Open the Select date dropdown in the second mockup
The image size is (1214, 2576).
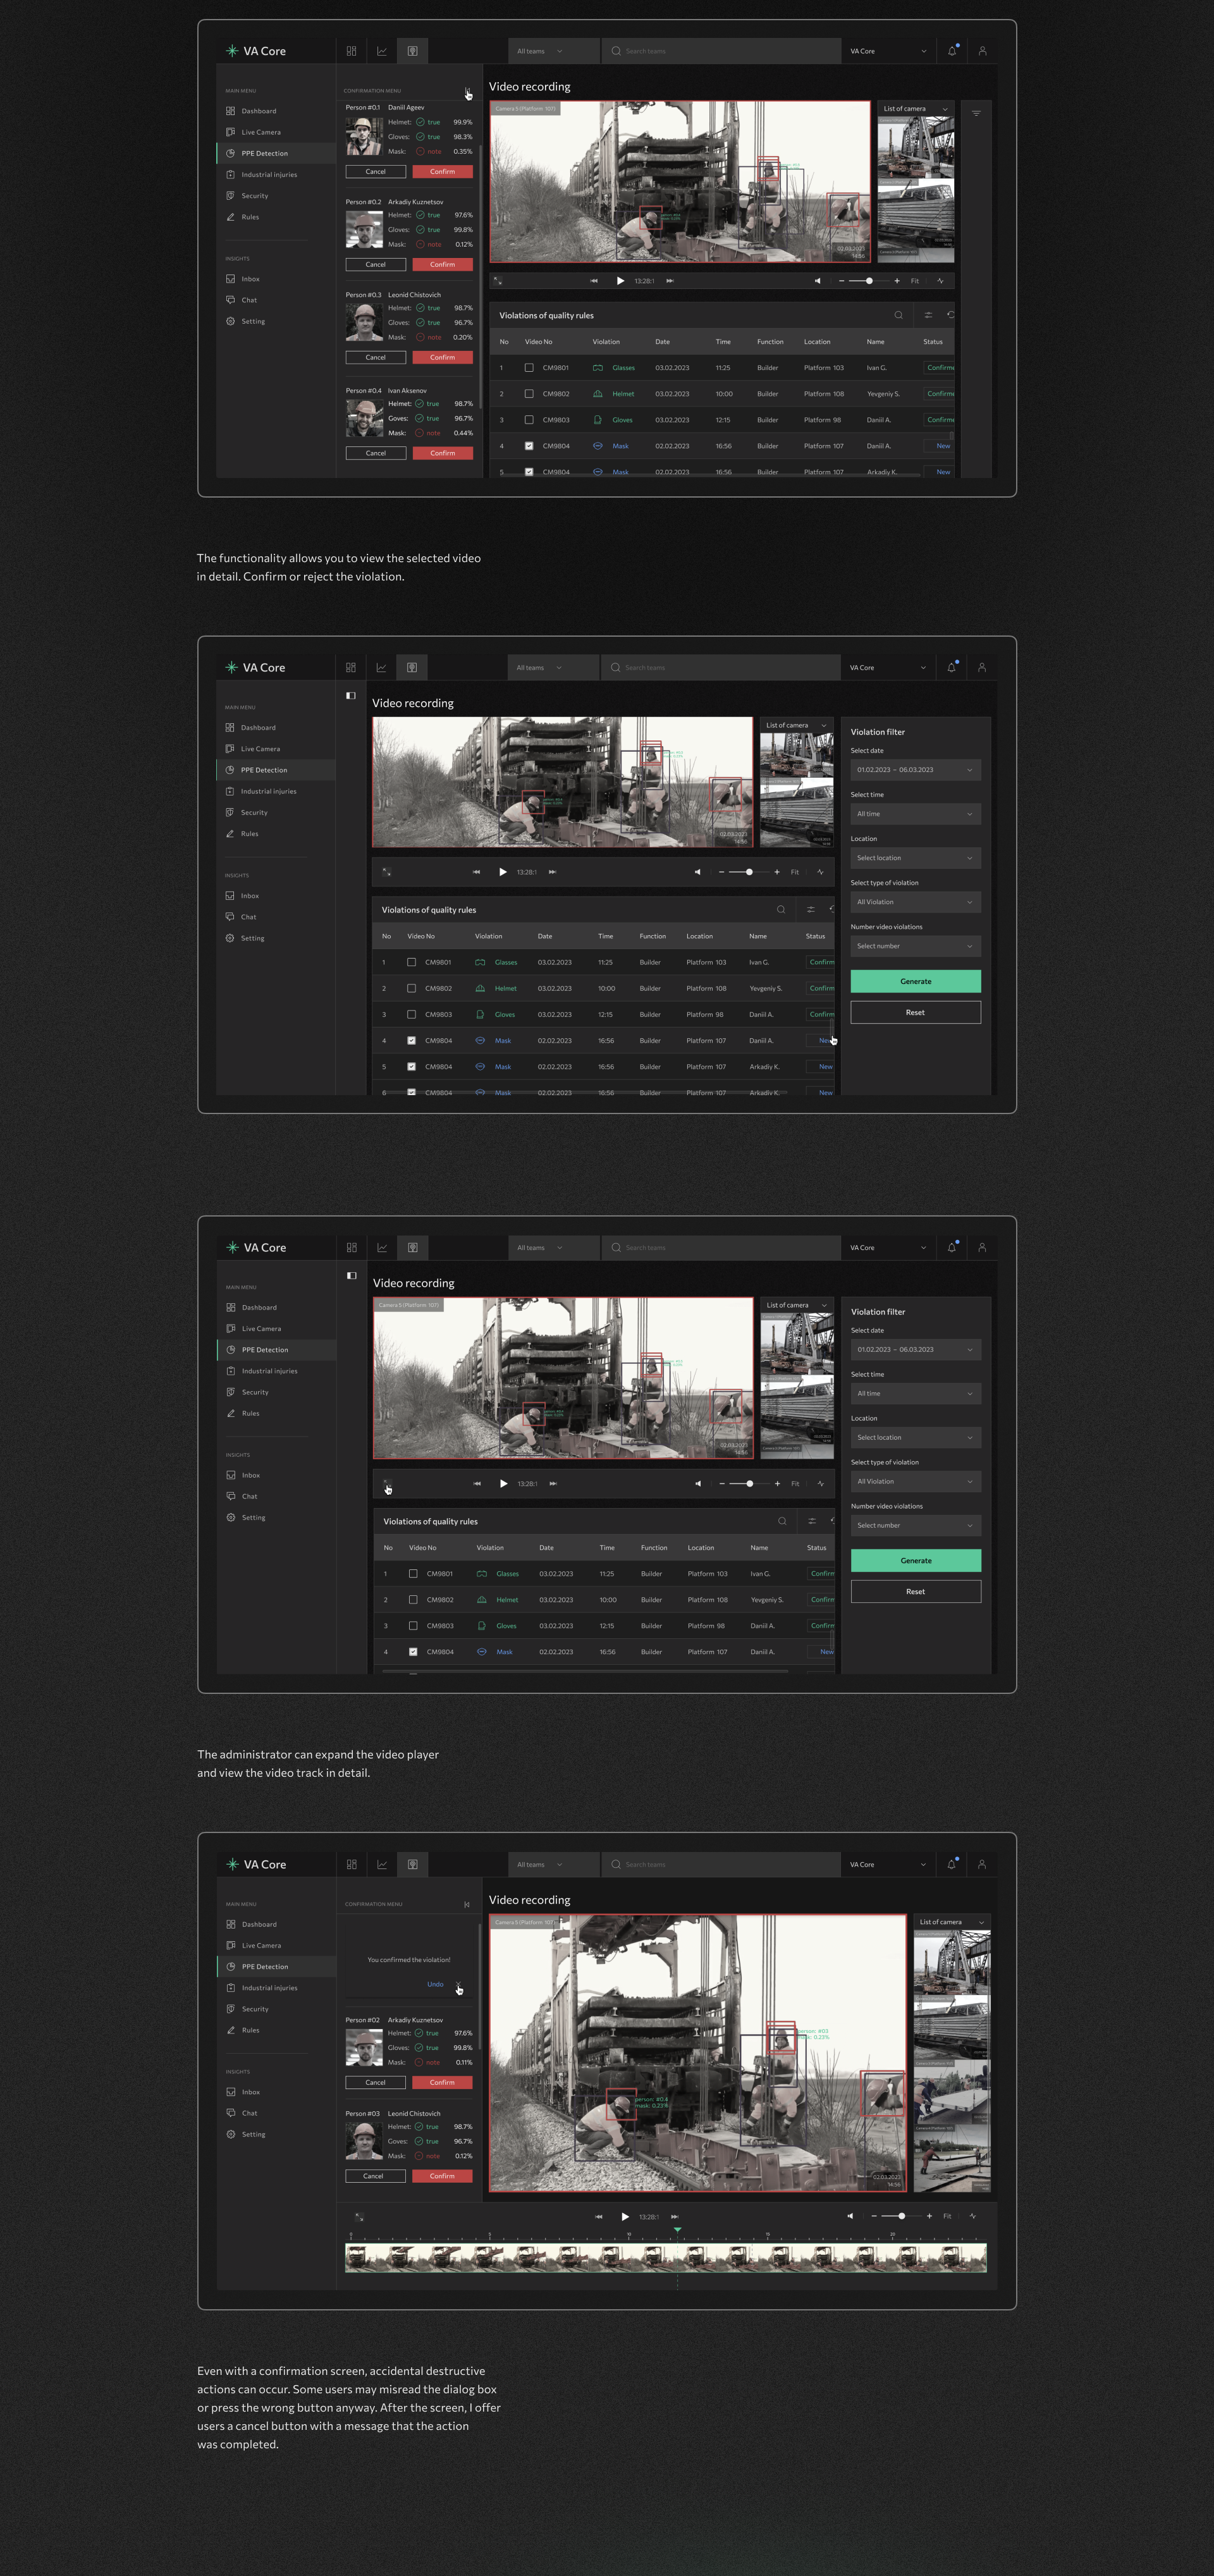click(x=915, y=770)
